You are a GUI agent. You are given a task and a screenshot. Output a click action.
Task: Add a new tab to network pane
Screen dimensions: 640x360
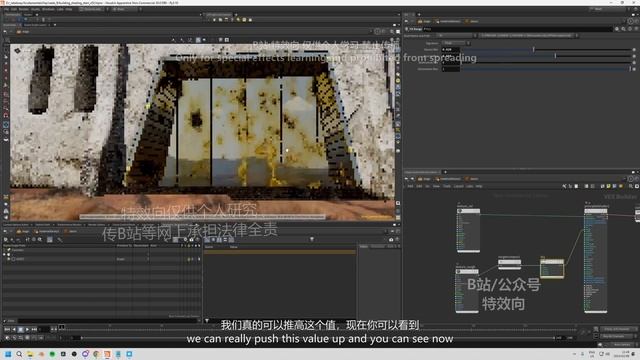[445, 172]
